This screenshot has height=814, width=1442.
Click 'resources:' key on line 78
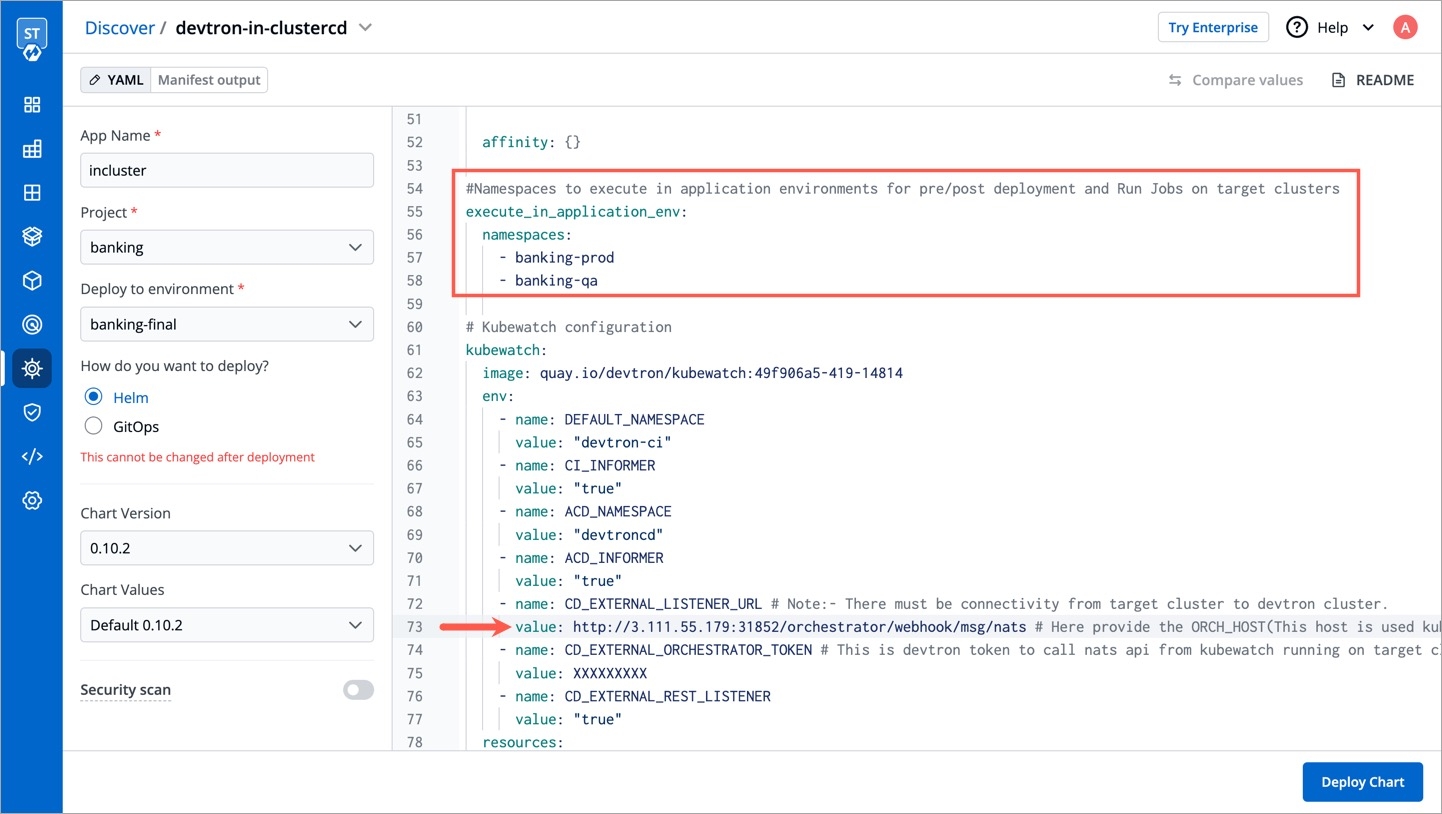click(x=523, y=741)
